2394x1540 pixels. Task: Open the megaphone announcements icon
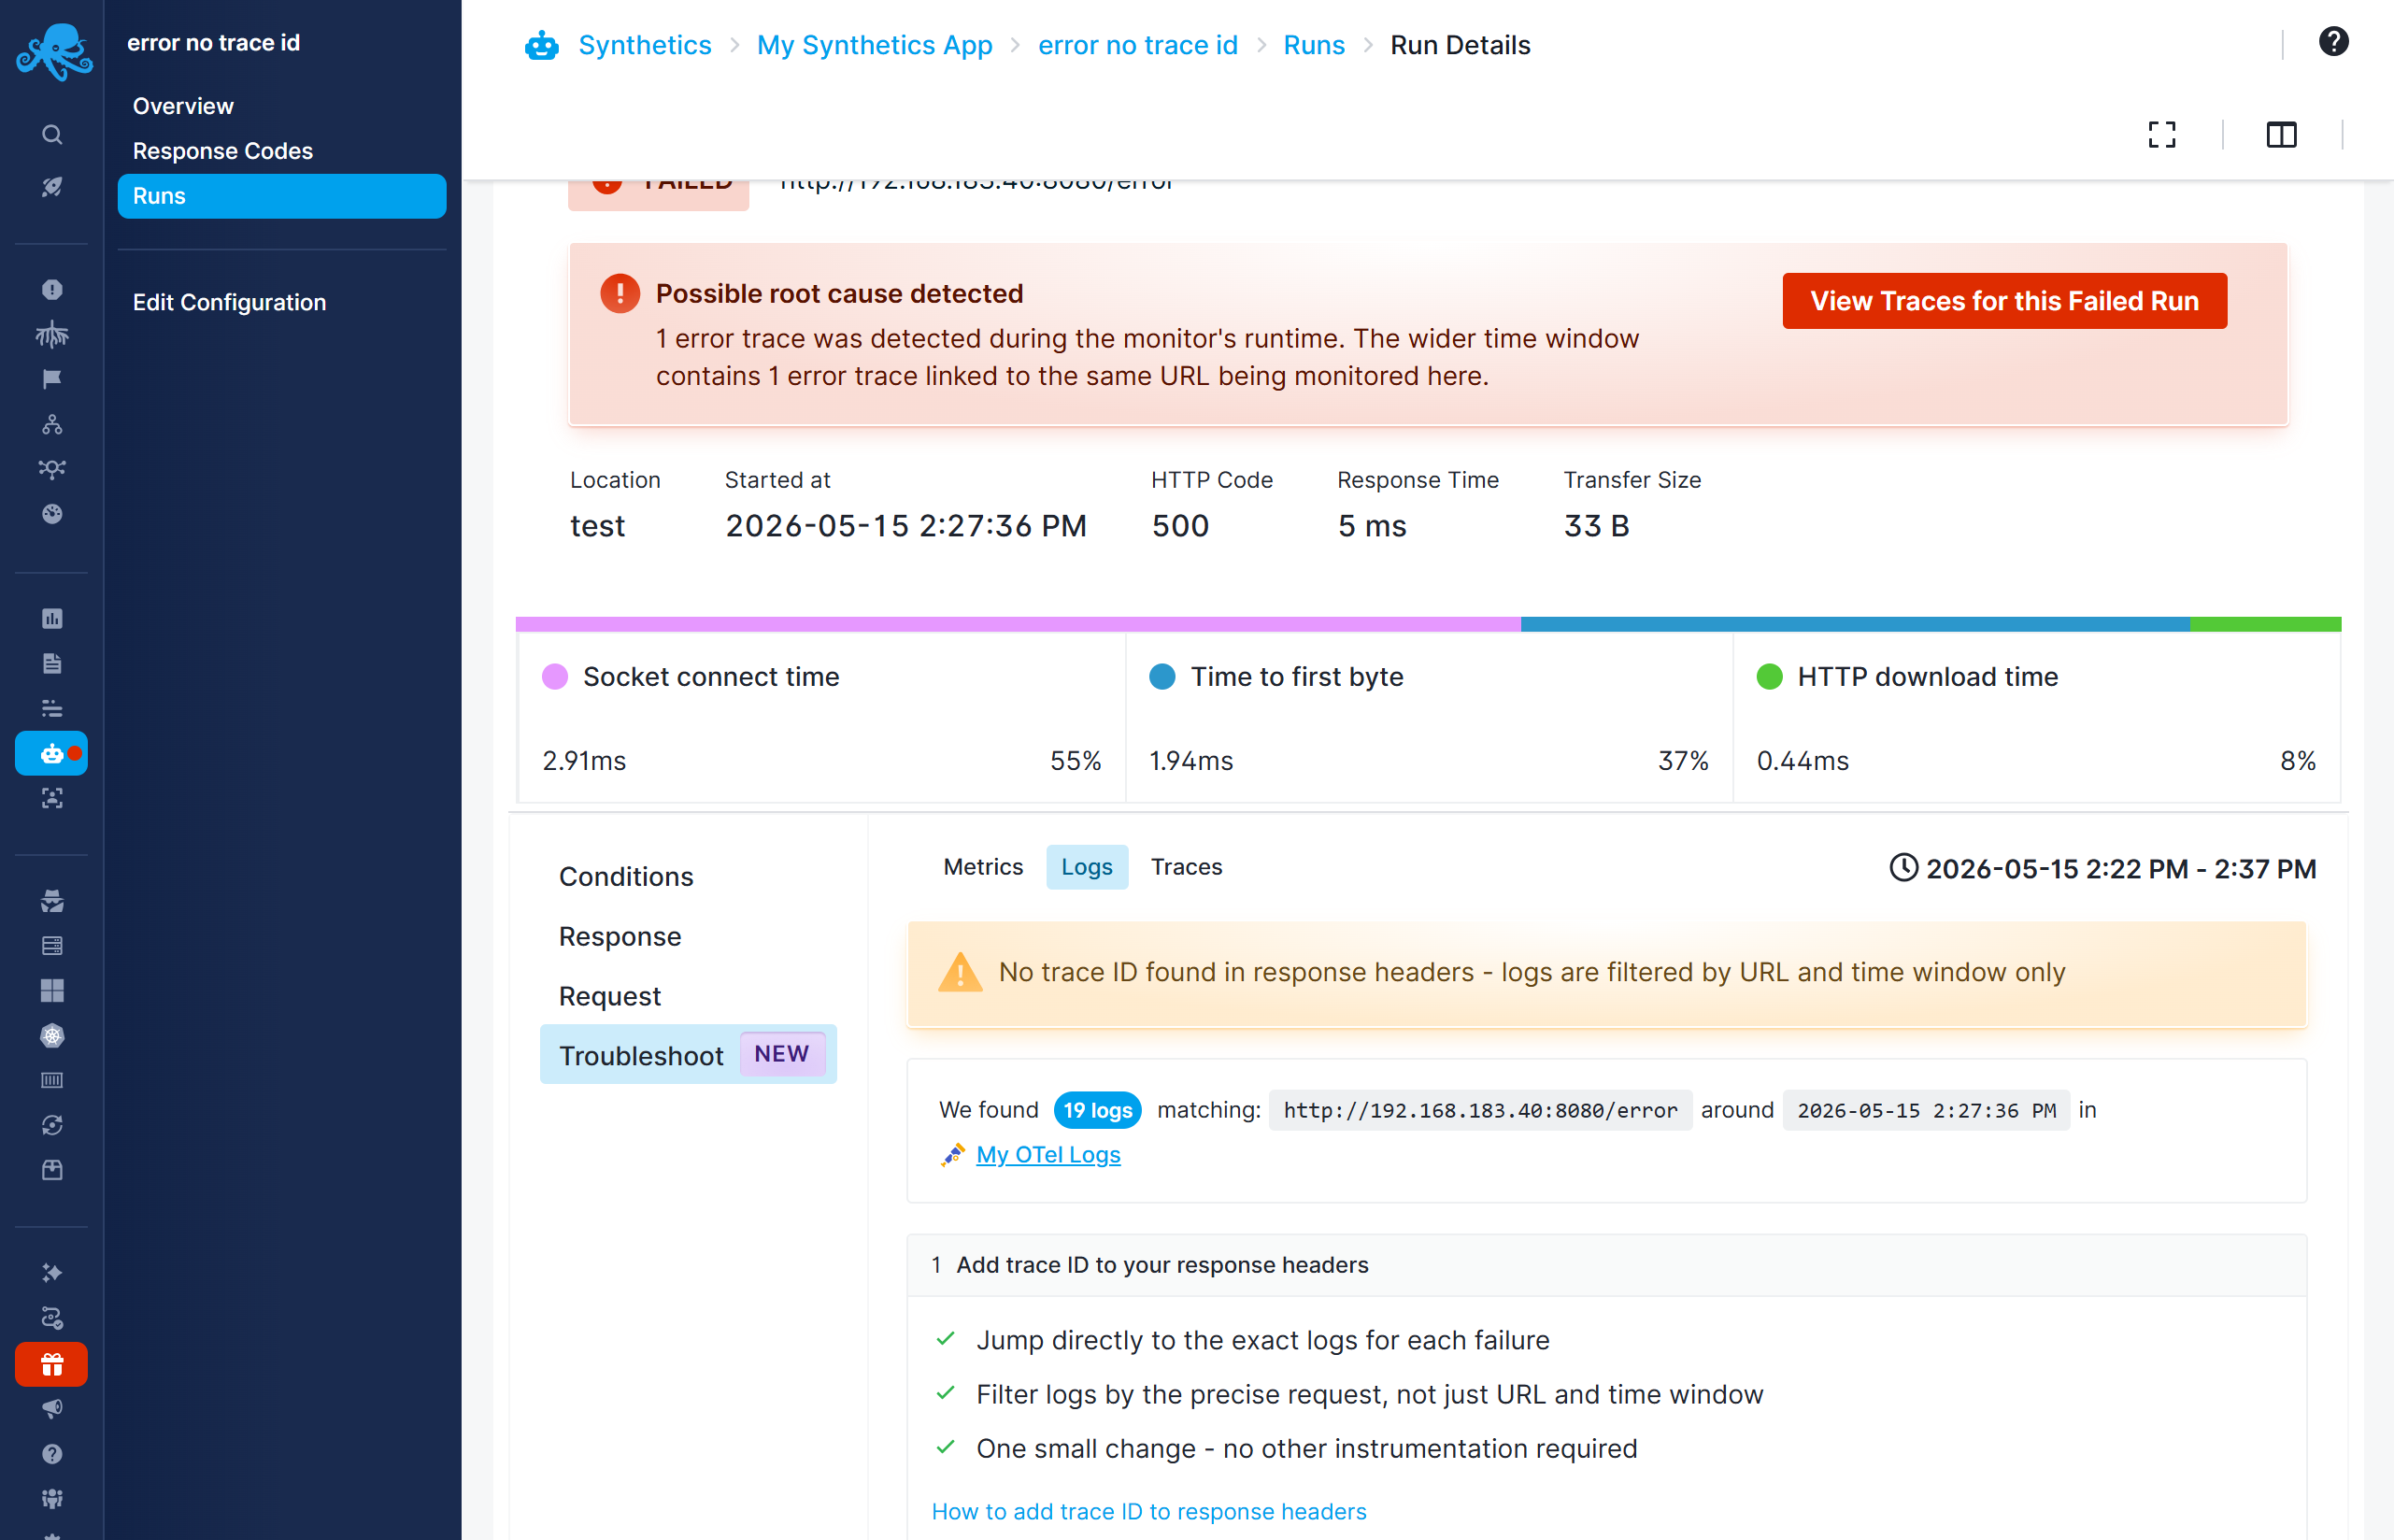[x=52, y=1409]
